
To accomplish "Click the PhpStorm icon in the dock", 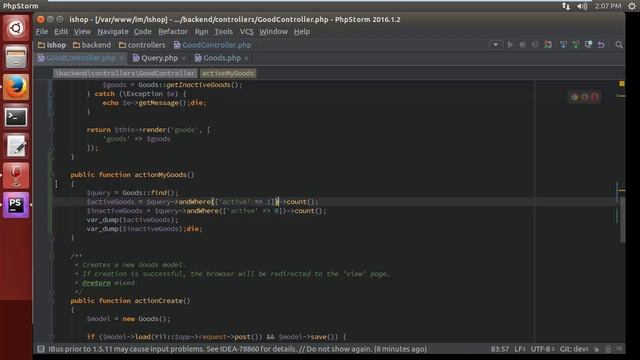I will point(16,205).
